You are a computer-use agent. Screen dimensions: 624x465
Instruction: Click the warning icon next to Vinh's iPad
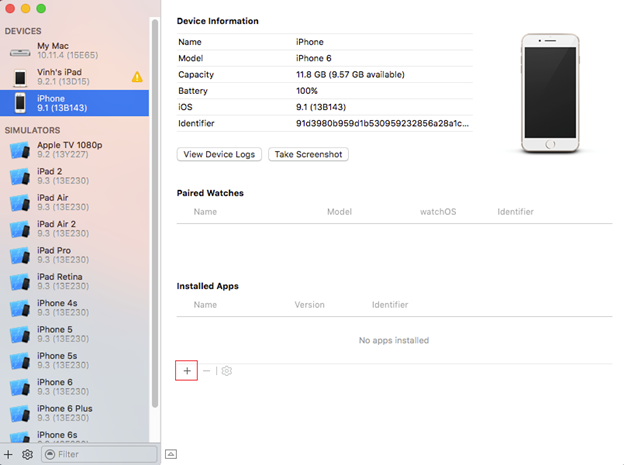tap(137, 77)
